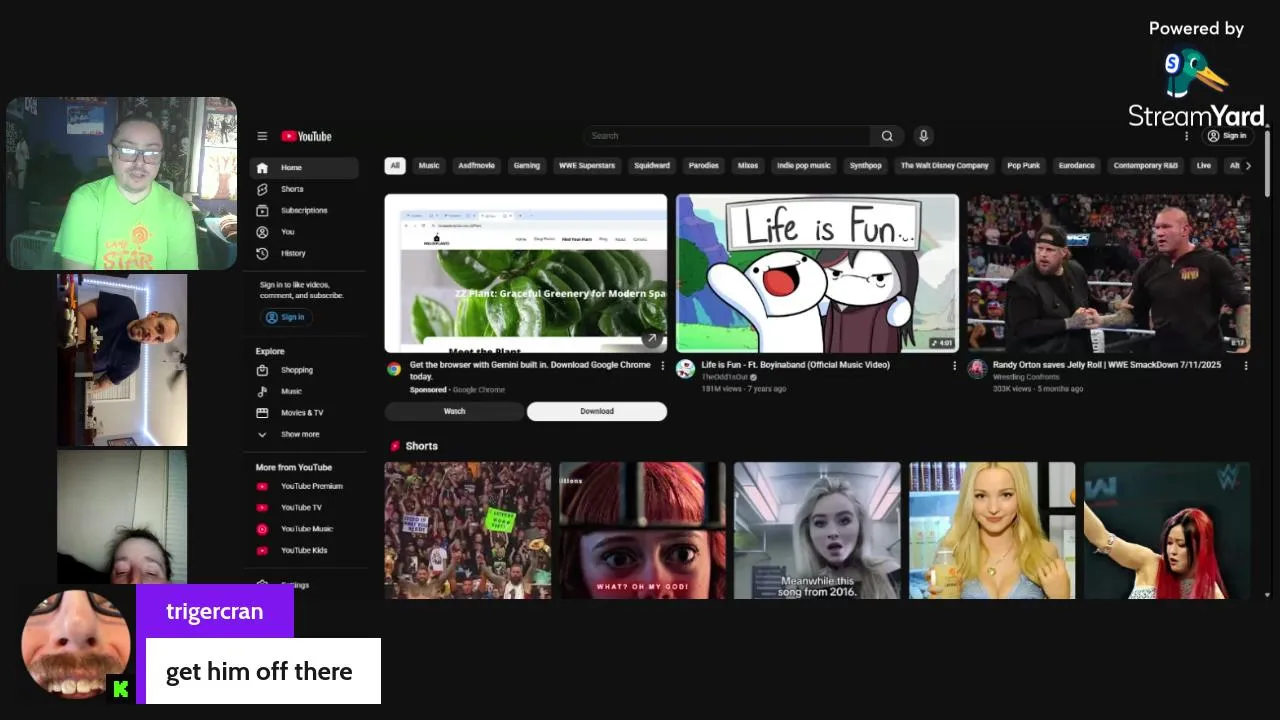Click the Download button on ad
The image size is (1280, 720).
(597, 411)
